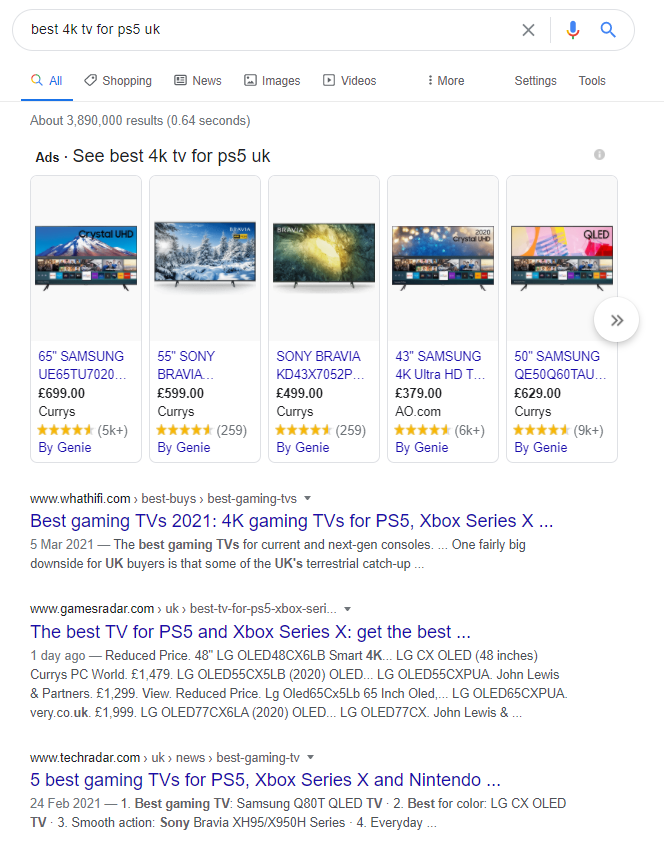
Task: Open the 50" SAMSUNG QE50Q60TAU product link
Action: [560, 365]
